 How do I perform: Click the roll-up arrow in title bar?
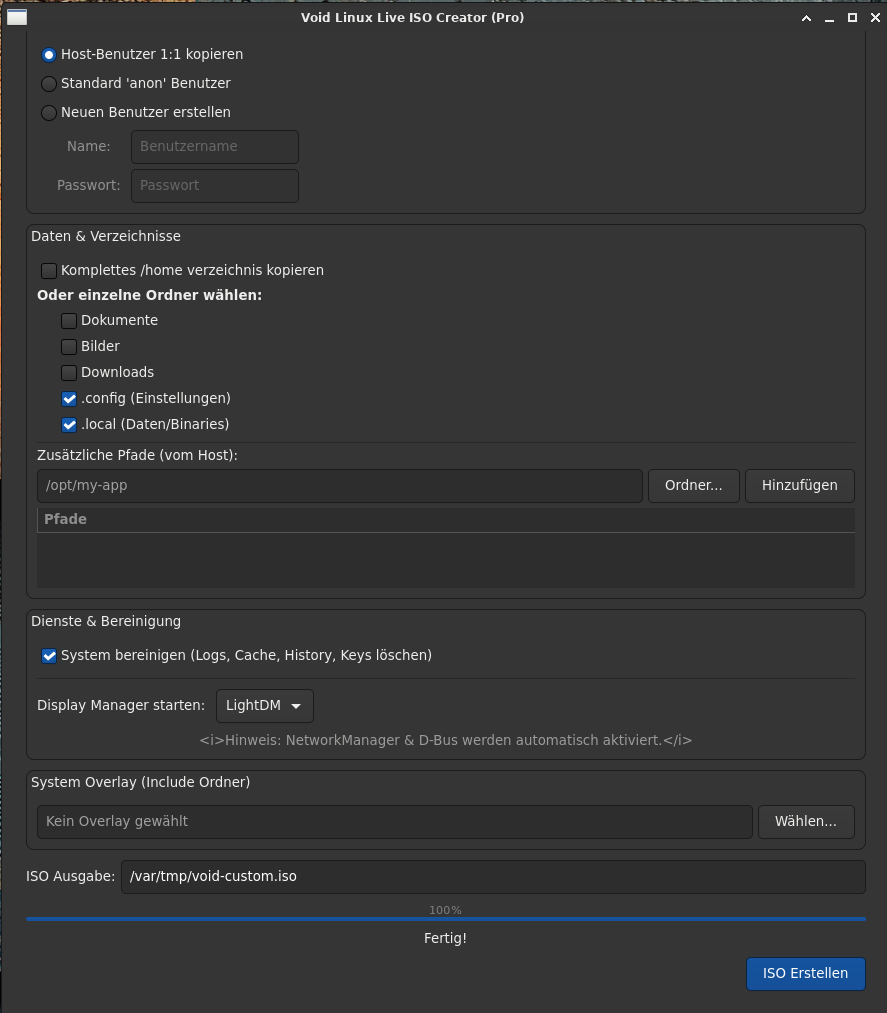(x=807, y=18)
